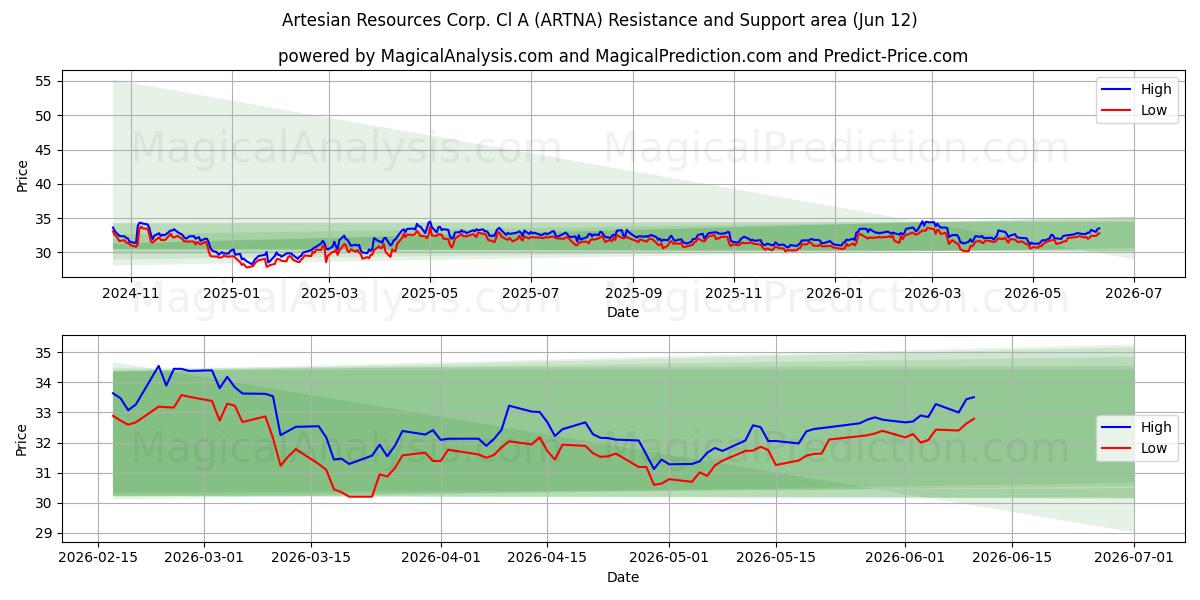
Task: Click the '2025-03' tick label
Action: click(329, 292)
